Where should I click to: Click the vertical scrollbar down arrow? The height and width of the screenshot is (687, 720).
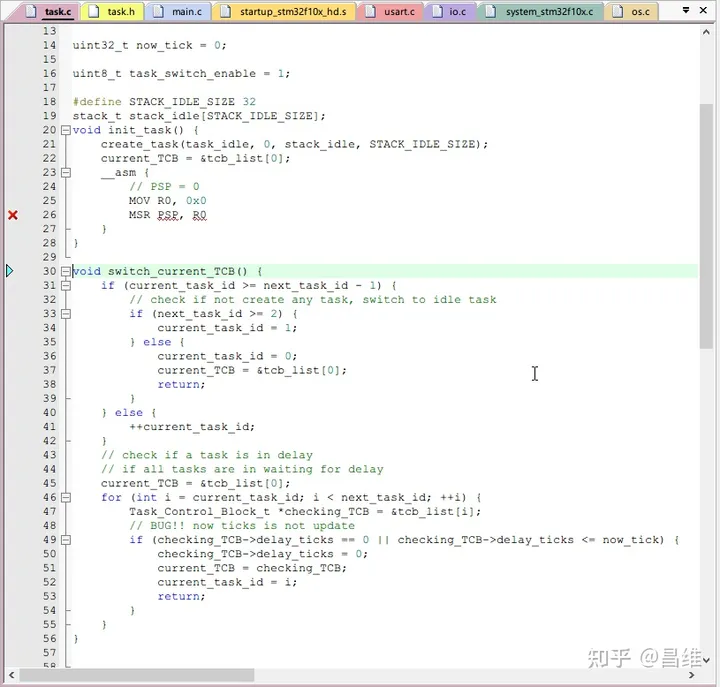coord(706,660)
